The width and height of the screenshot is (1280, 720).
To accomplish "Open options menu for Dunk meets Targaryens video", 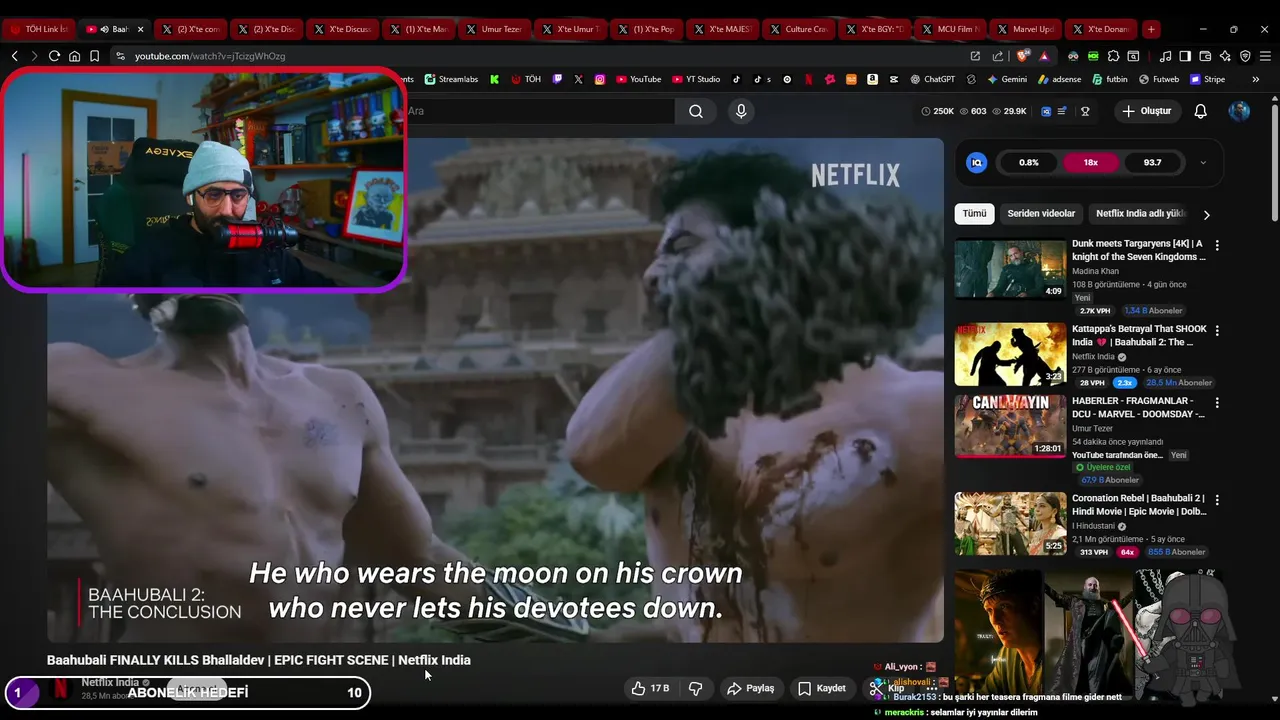I will pos(1217,245).
